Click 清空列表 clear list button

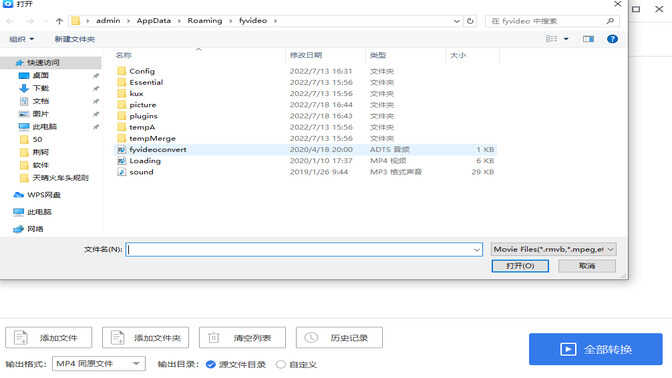point(242,338)
